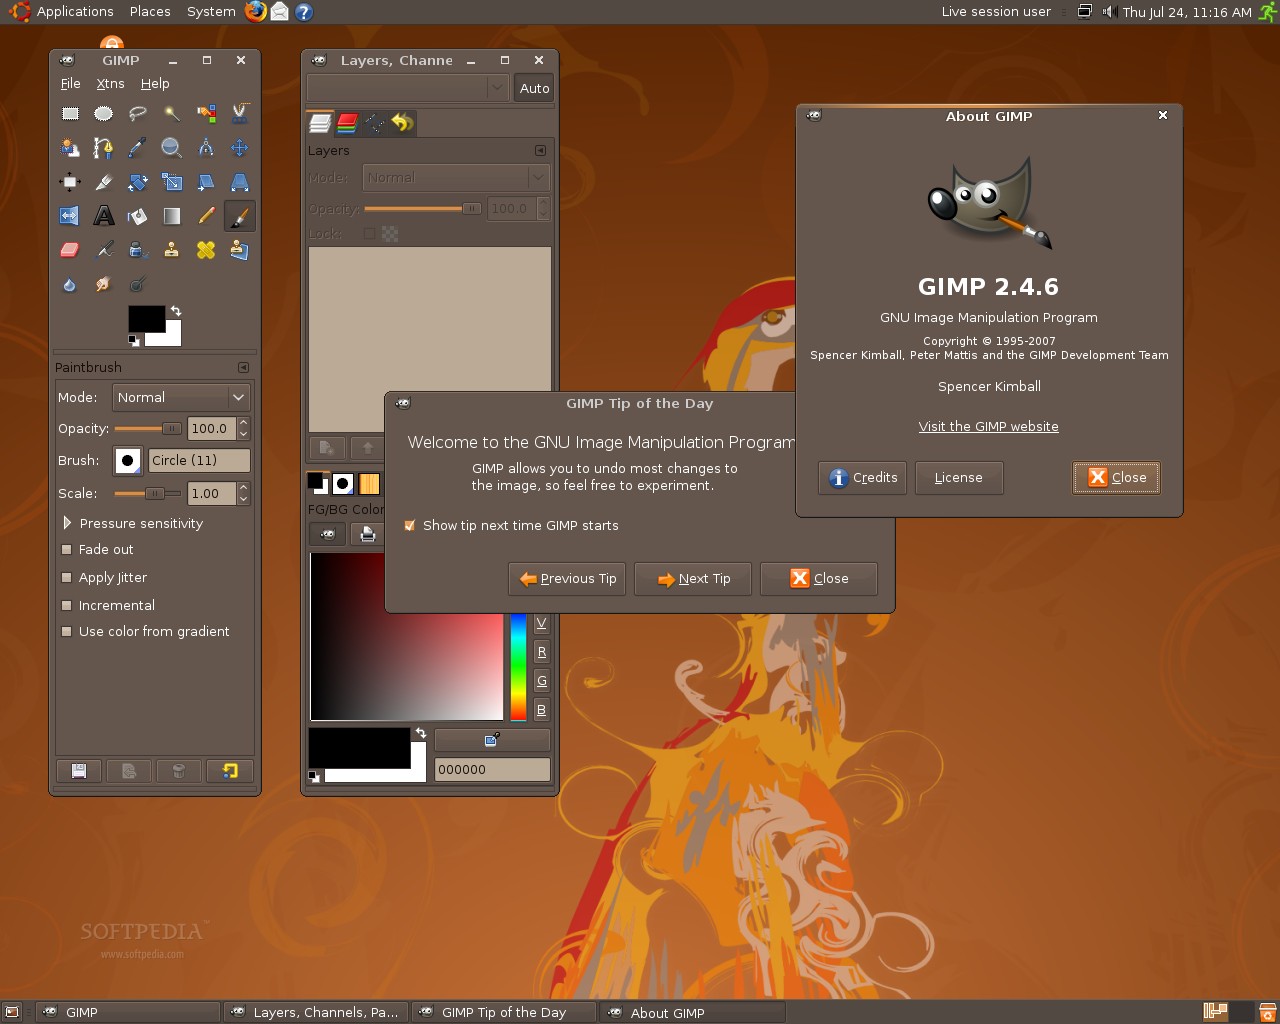Select the Perspective Clone tool
Viewport: 1280px width, 1024px height.
point(240,250)
